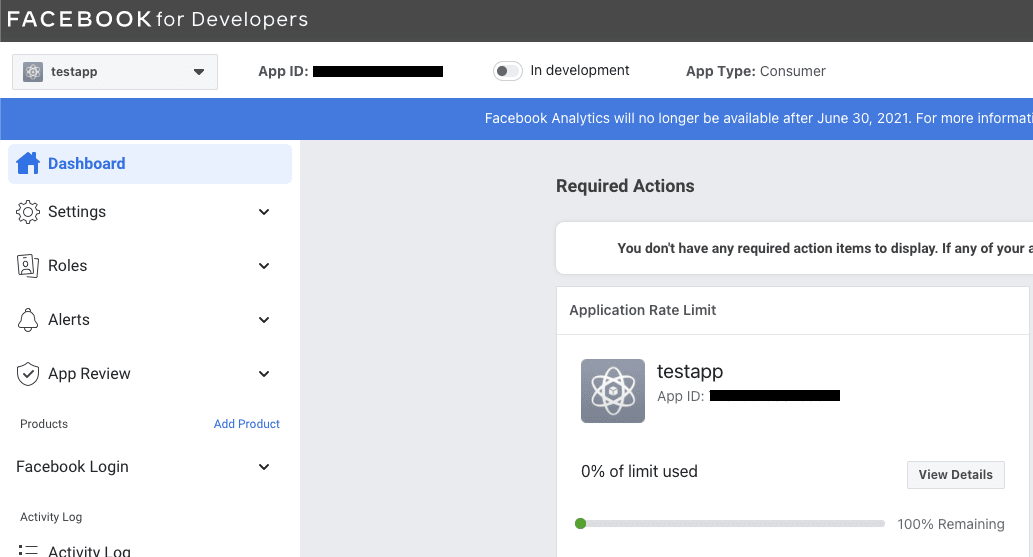Viewport: 1033px width, 557px height.
Task: Click large testapp icon in Rate Limit card
Action: coord(613,391)
